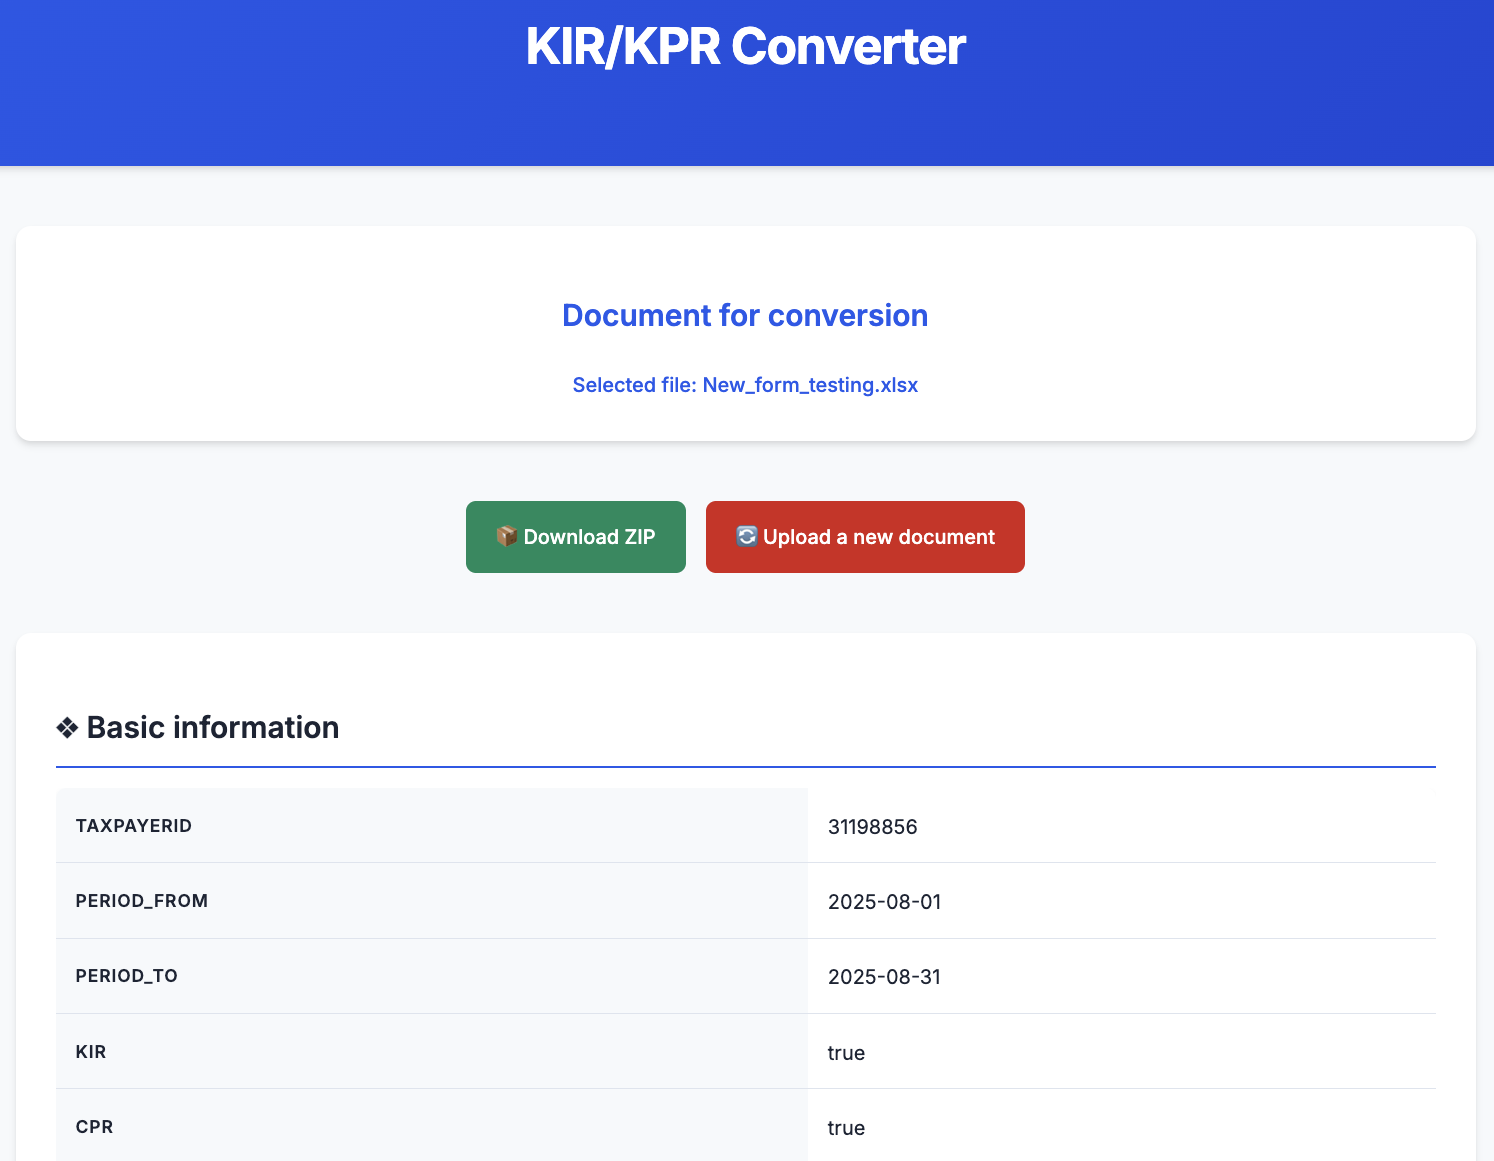The image size is (1494, 1161).
Task: Click the TAXPAYERID row label
Action: click(x=134, y=825)
